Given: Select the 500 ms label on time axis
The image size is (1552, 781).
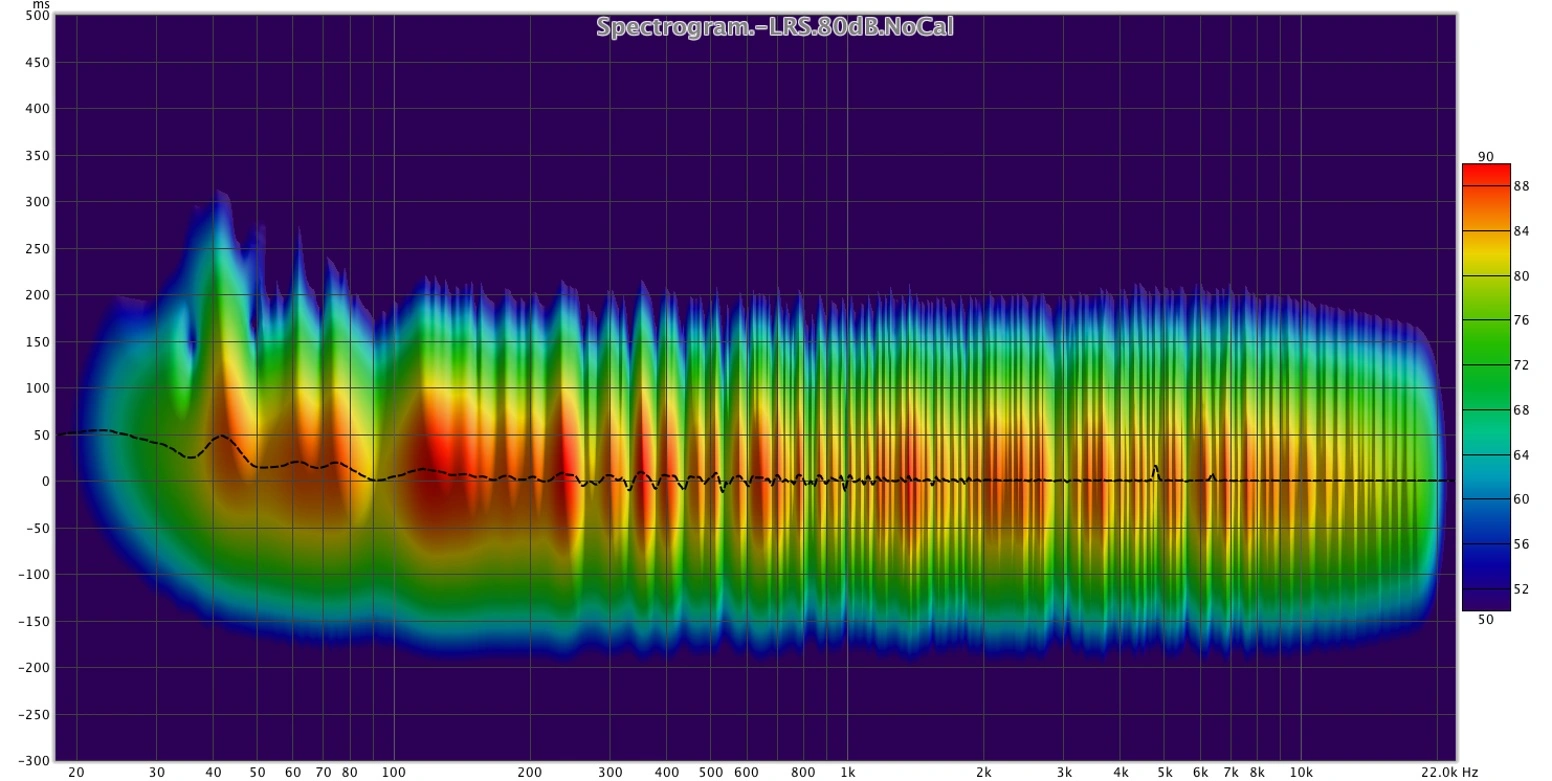Looking at the screenshot, I should point(38,16).
